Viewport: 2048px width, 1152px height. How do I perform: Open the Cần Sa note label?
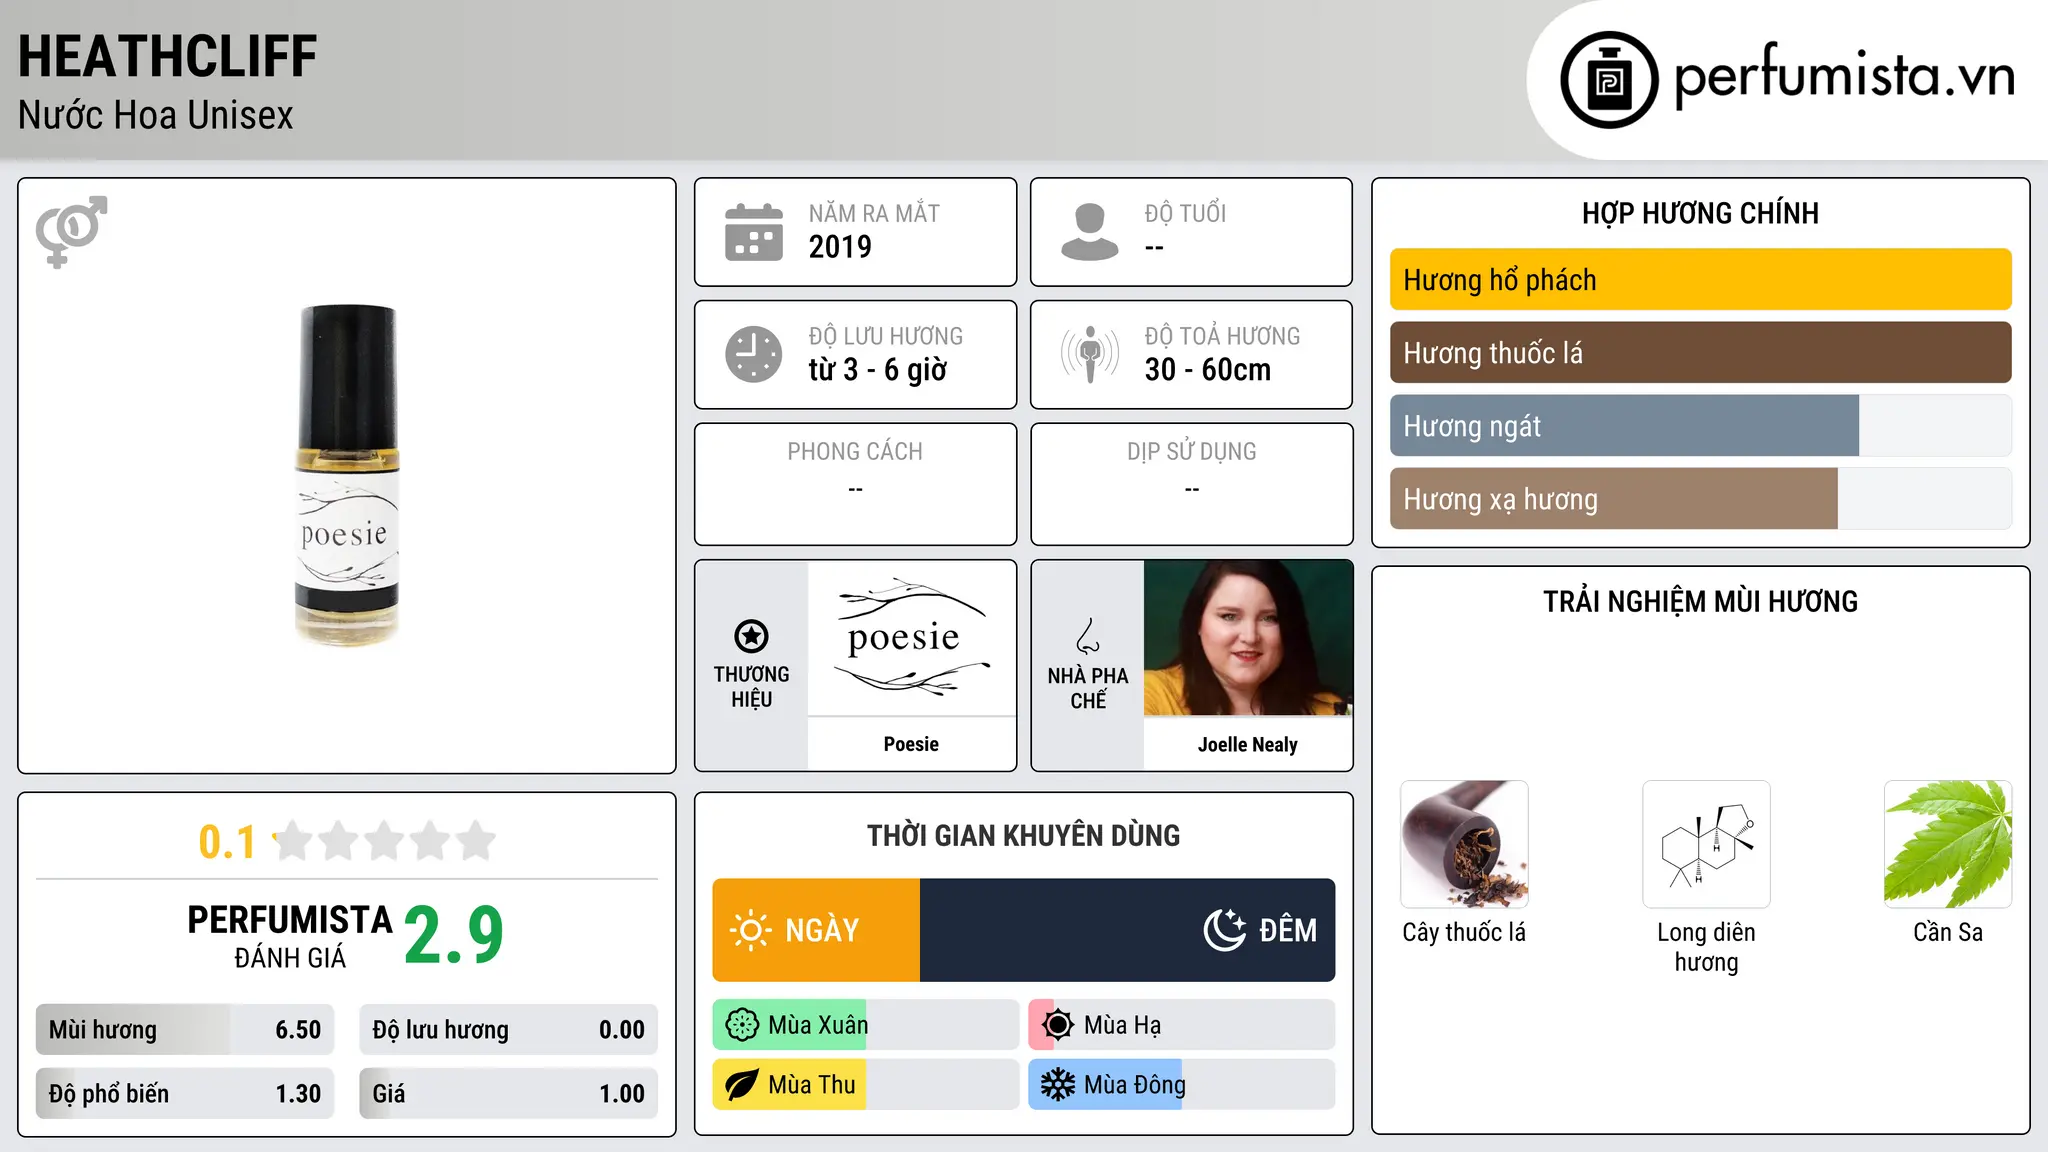[1948, 932]
